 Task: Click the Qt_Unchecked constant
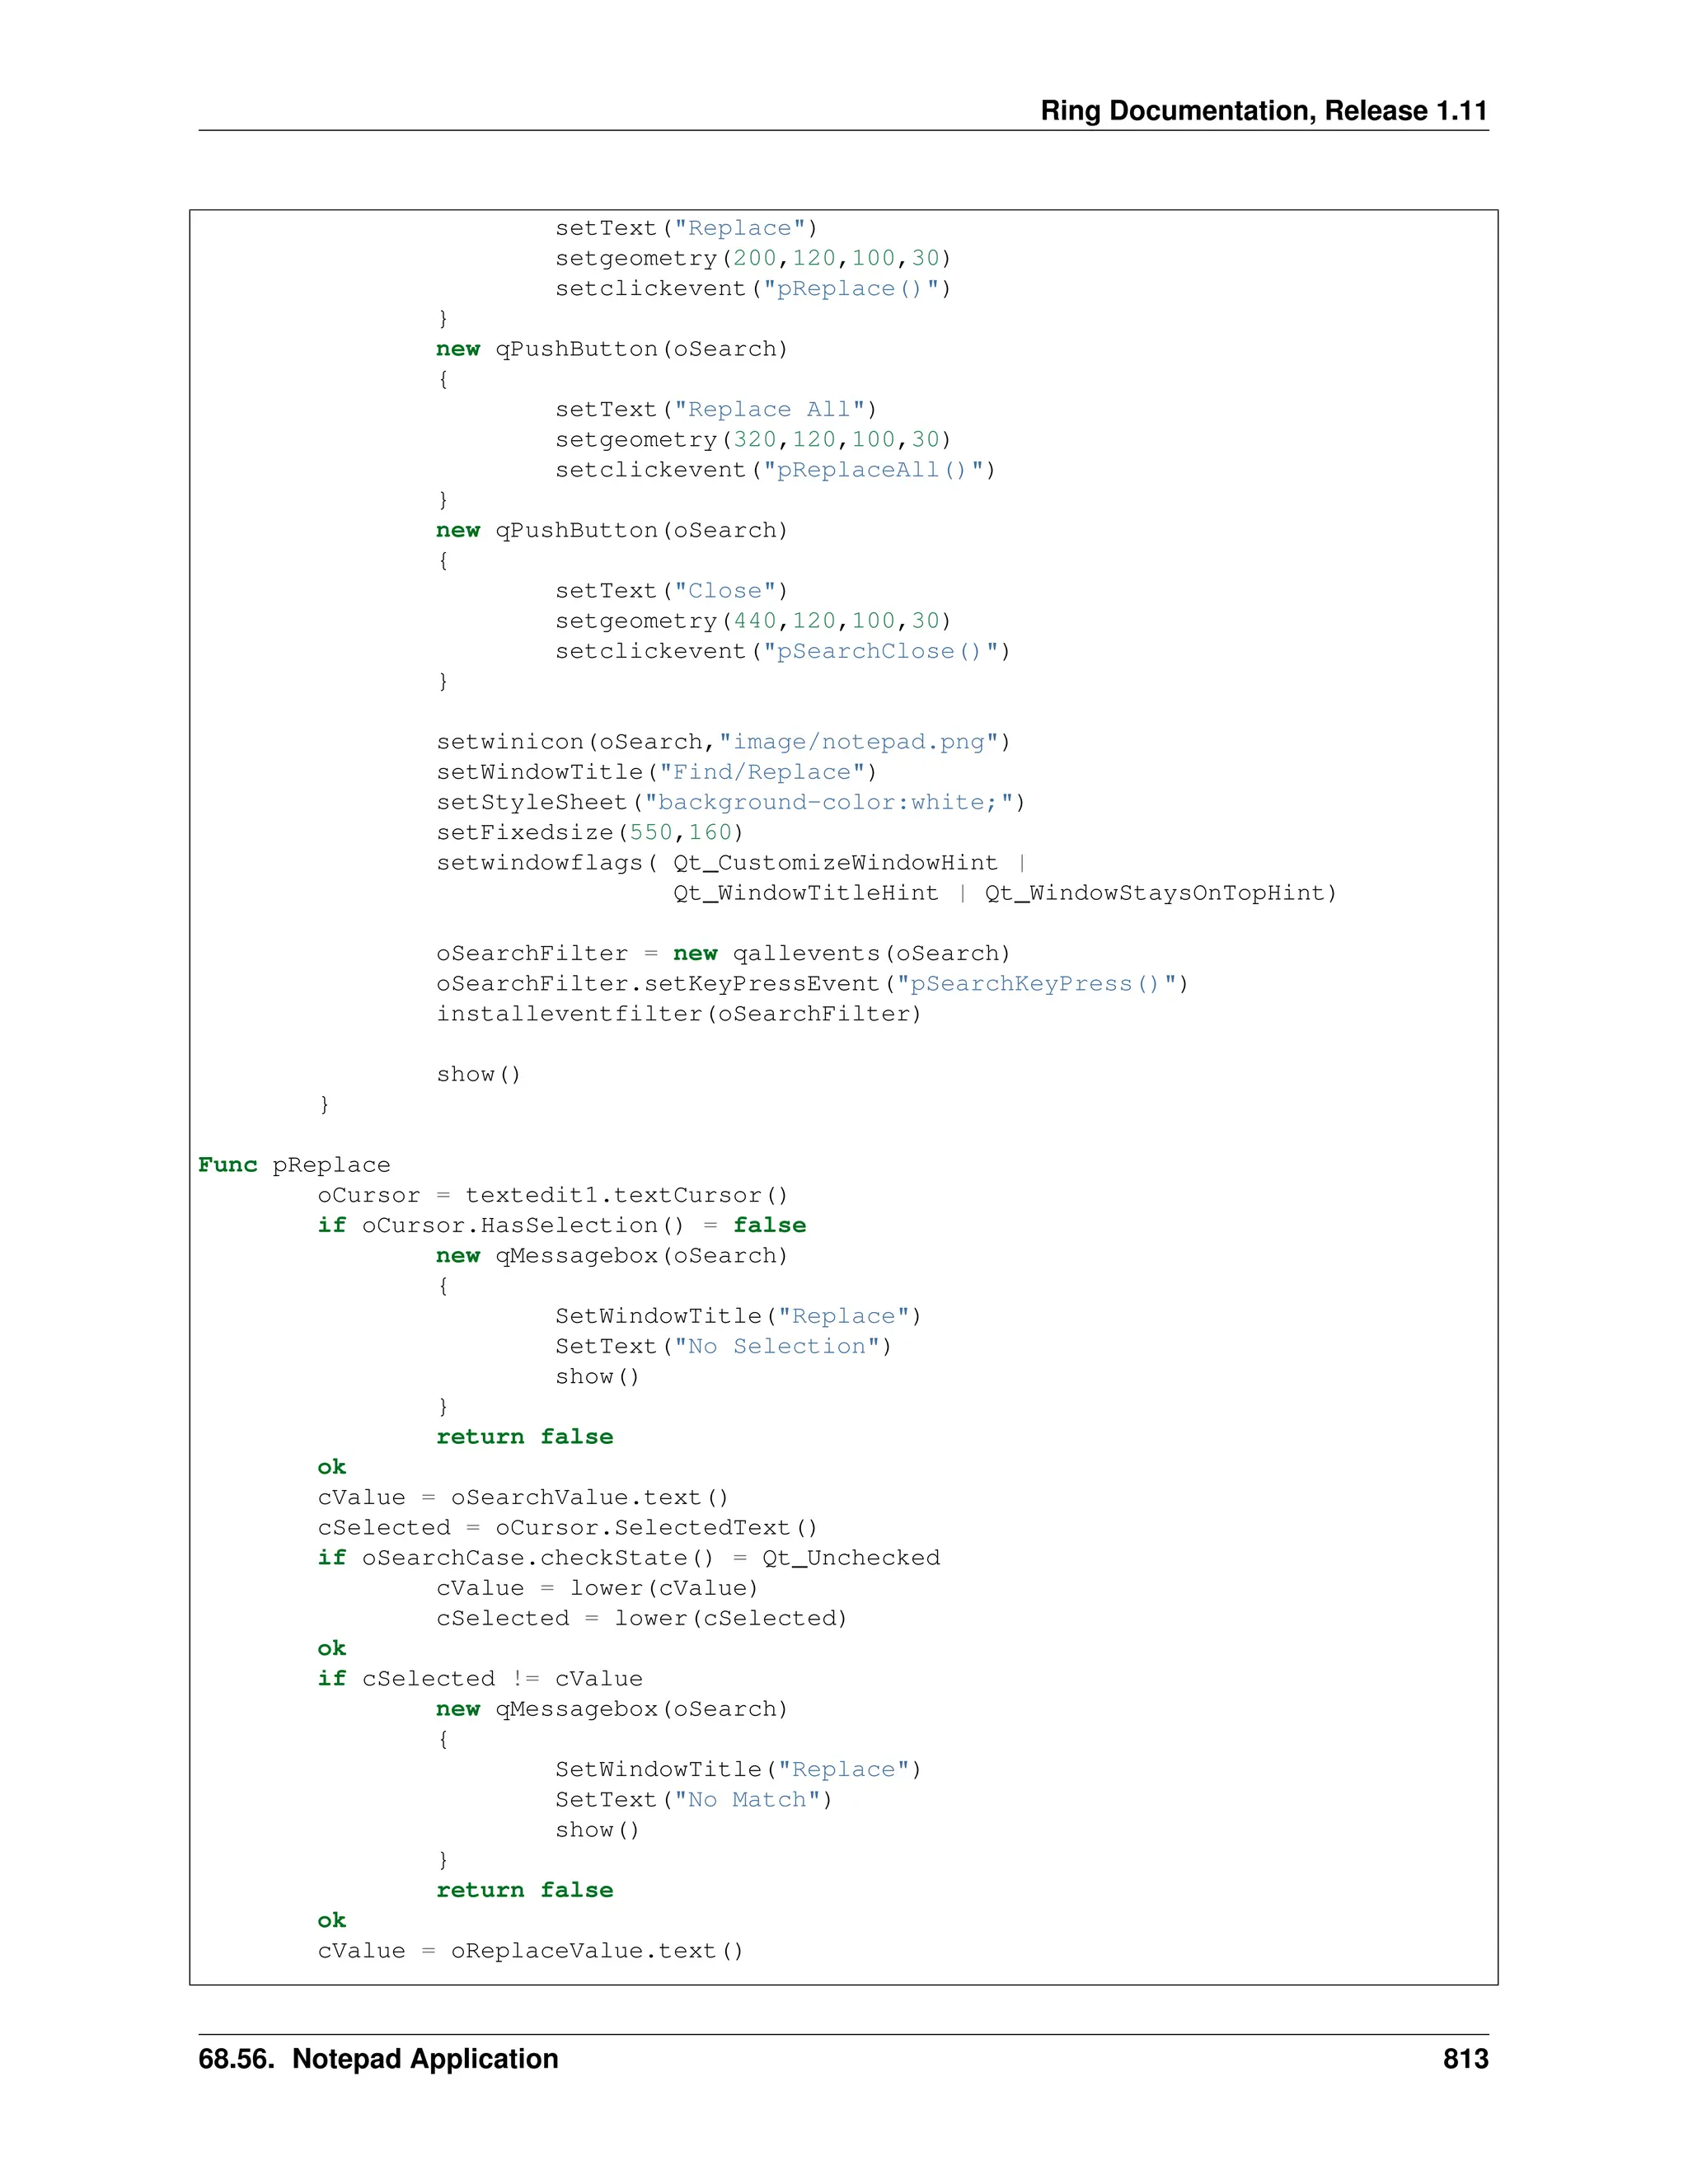(851, 1558)
